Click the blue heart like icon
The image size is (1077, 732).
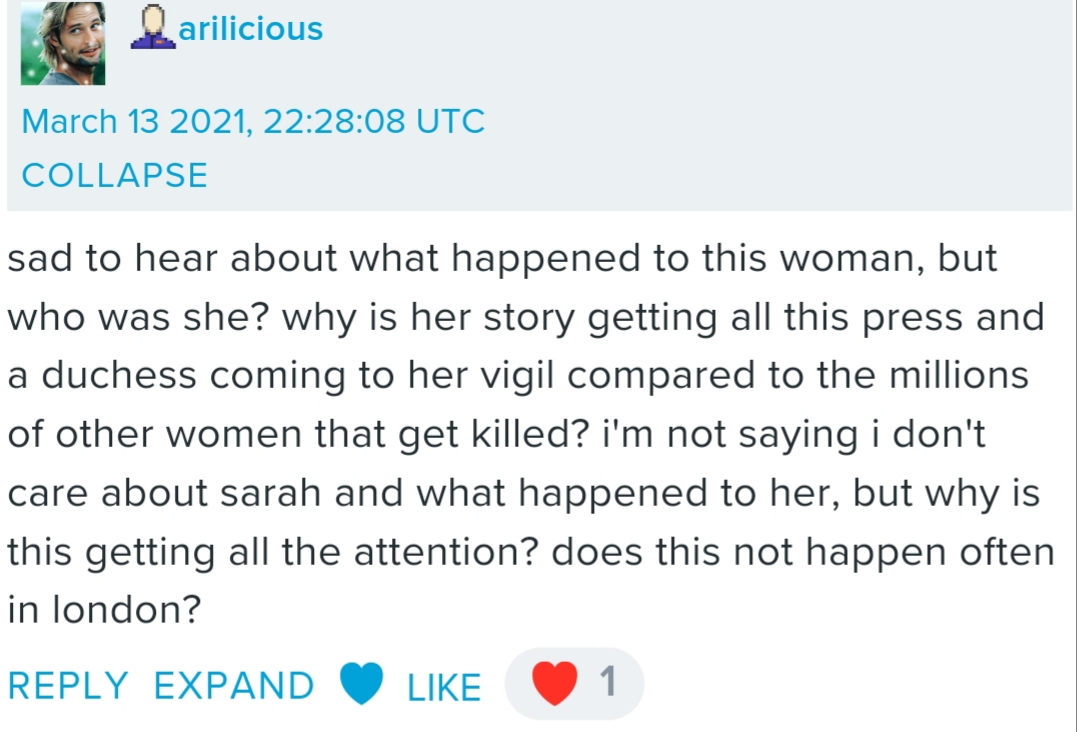click(362, 685)
